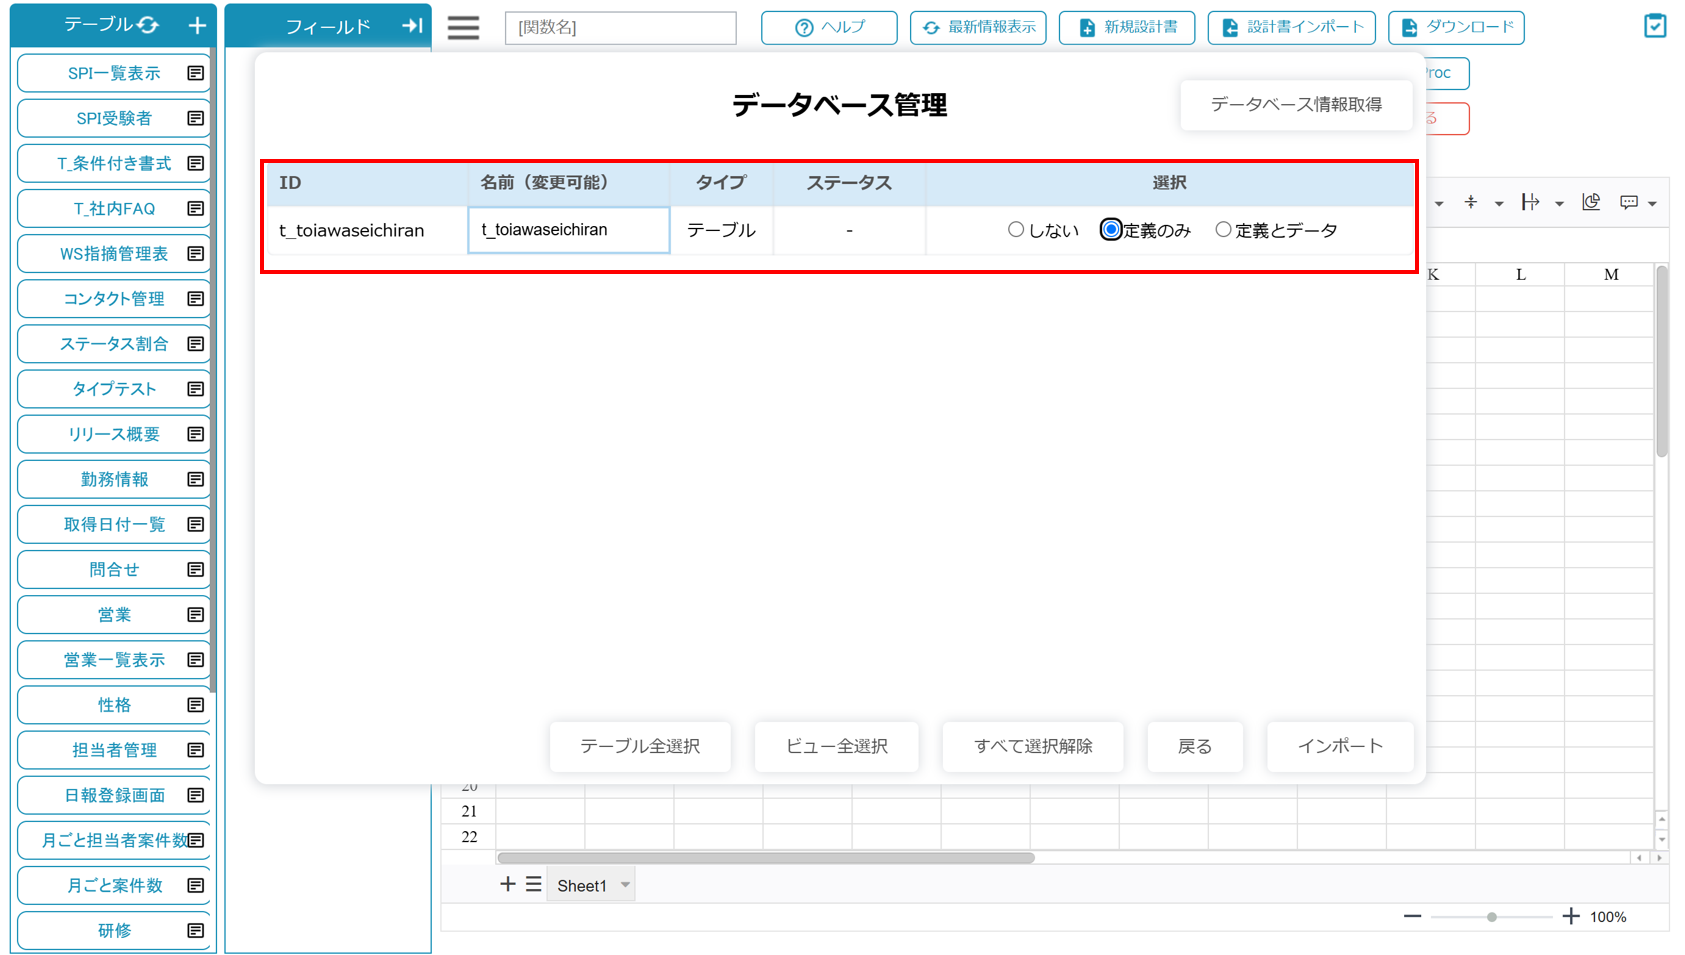Viewport: 1685px width, 955px height.
Task: Click the 設計書インポート button
Action: [1292, 27]
